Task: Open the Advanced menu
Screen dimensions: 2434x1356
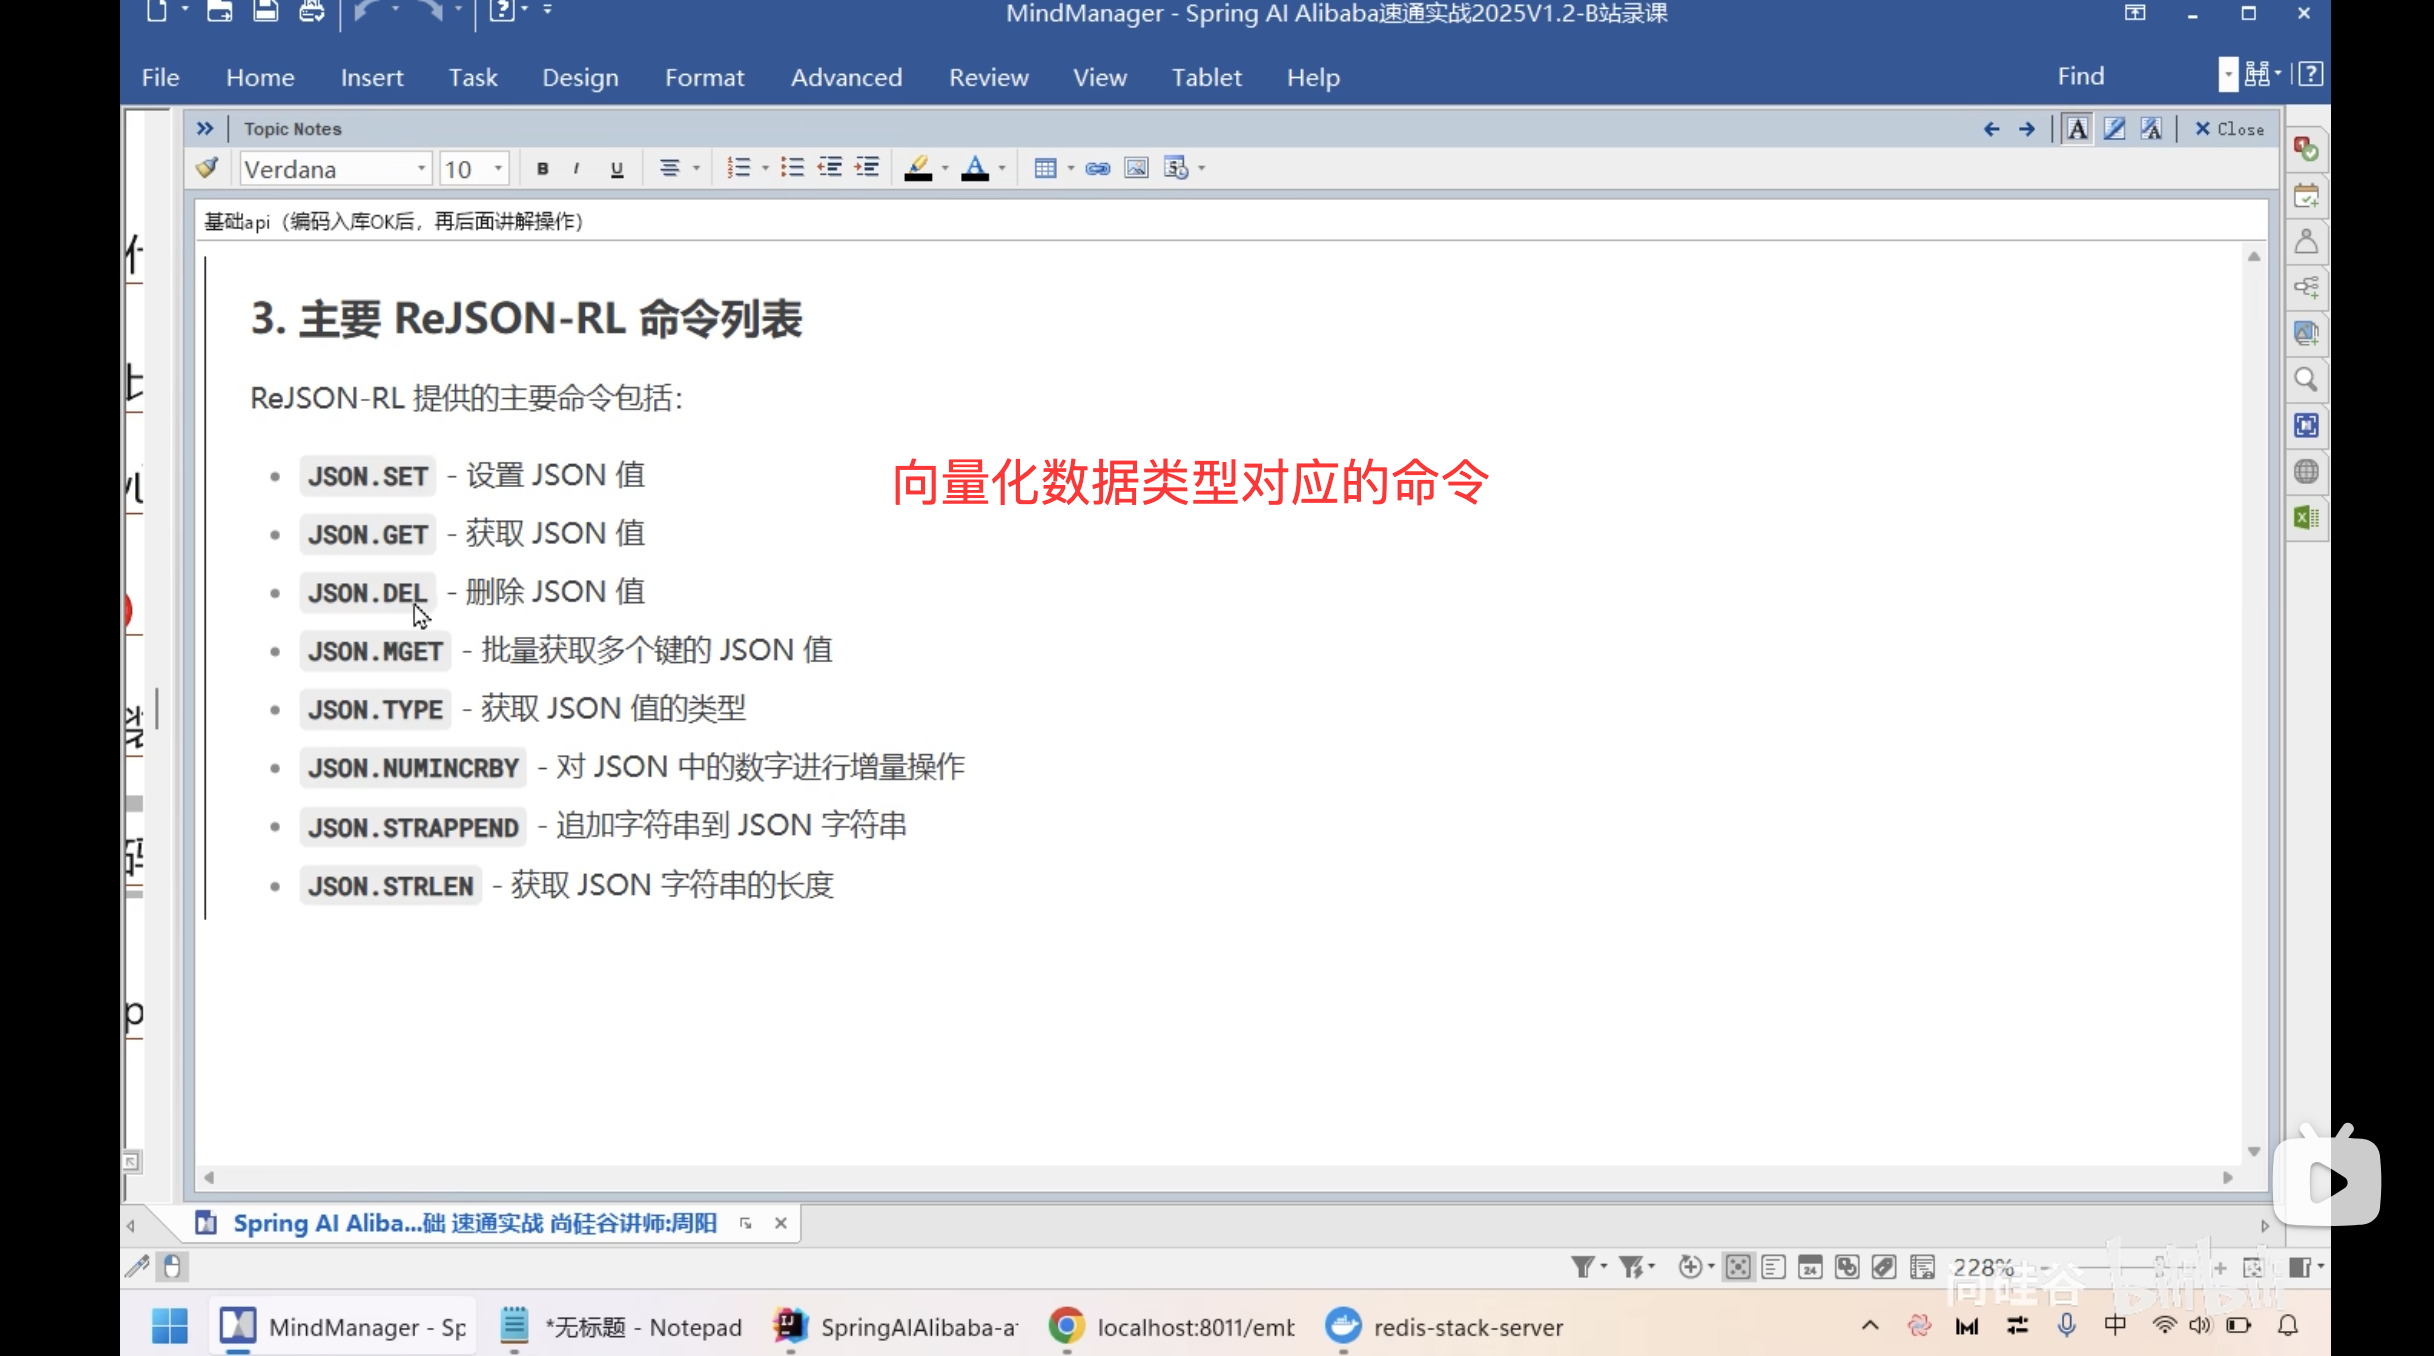Action: pos(846,77)
